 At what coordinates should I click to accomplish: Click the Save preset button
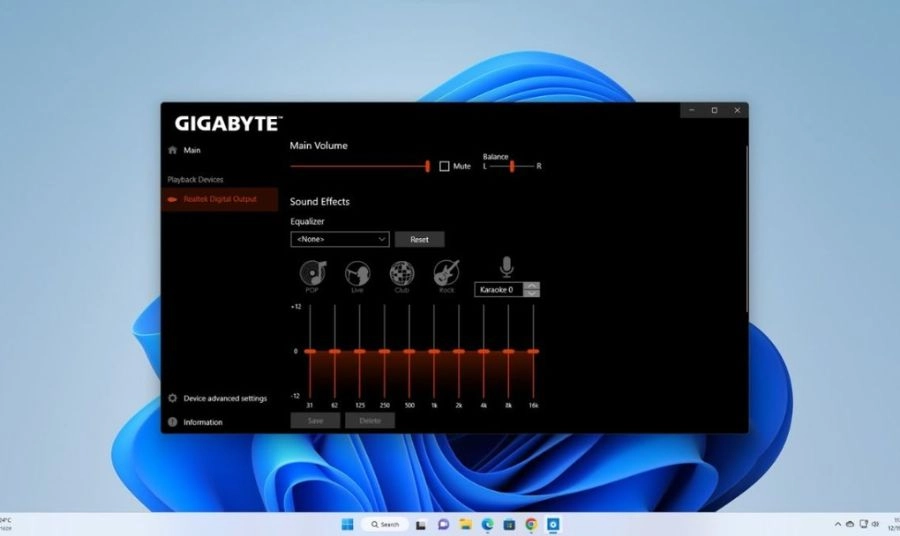click(x=315, y=421)
